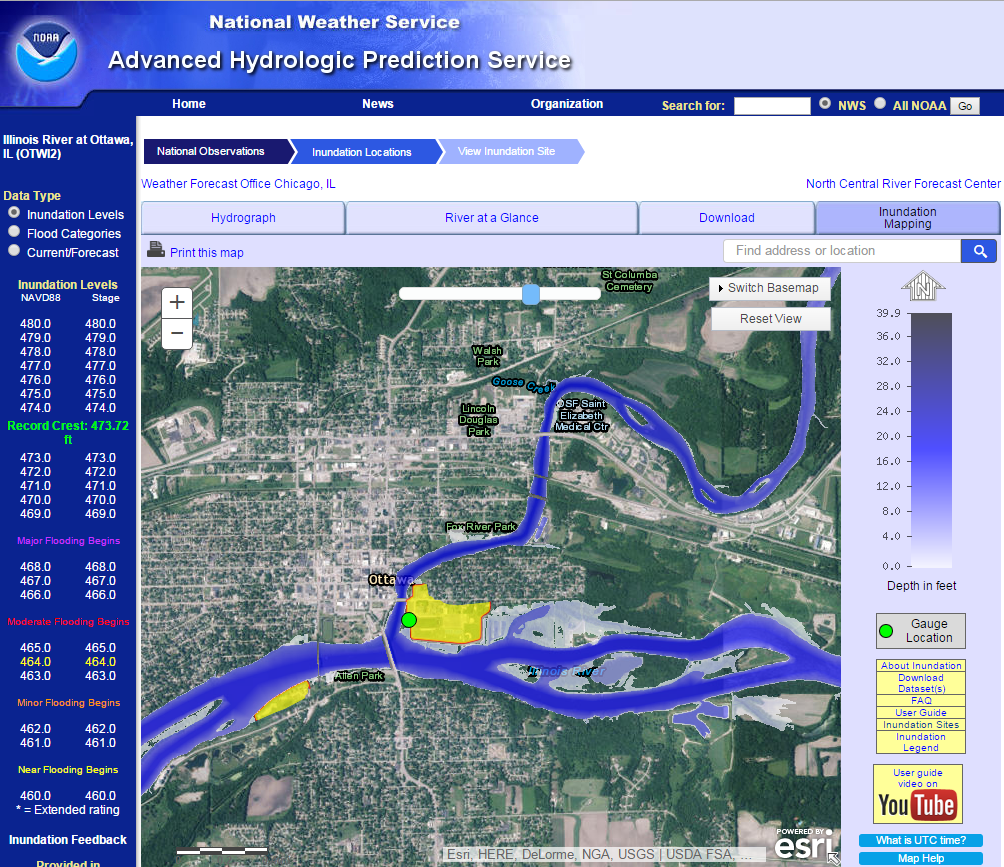1004x867 pixels.
Task: Select the Inundation Levels radio button
Action: pos(14,214)
